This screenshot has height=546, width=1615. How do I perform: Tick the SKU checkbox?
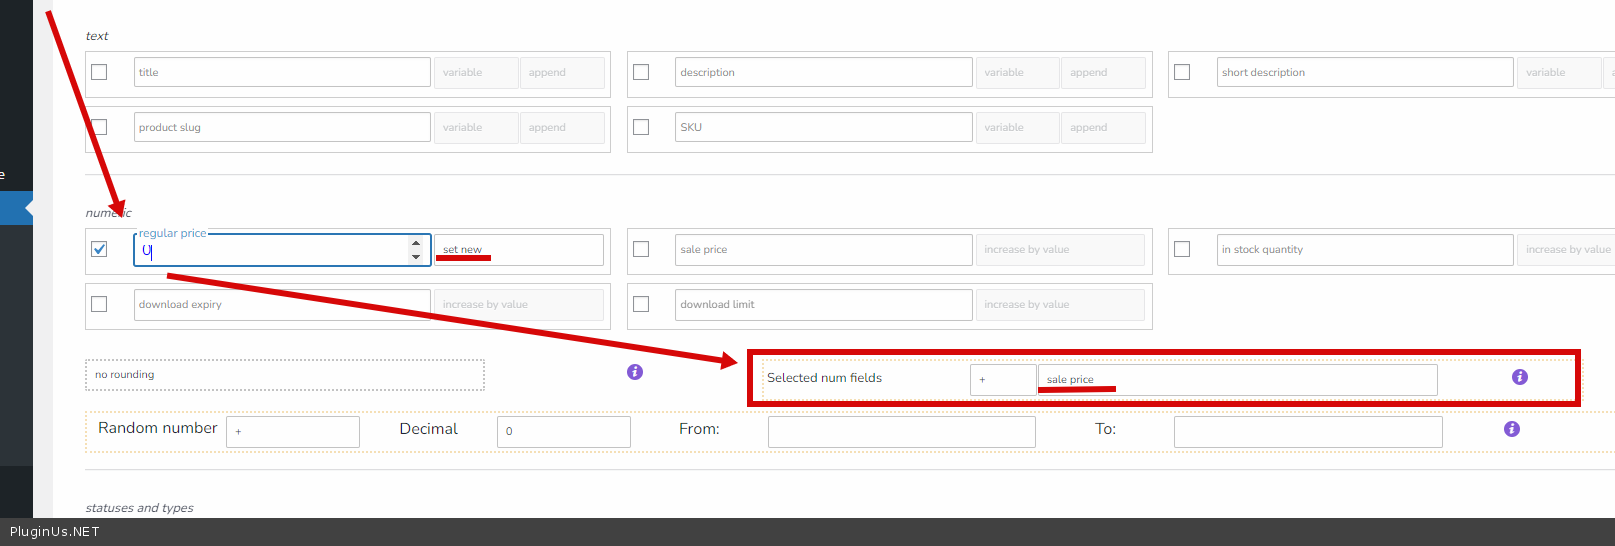[641, 127]
